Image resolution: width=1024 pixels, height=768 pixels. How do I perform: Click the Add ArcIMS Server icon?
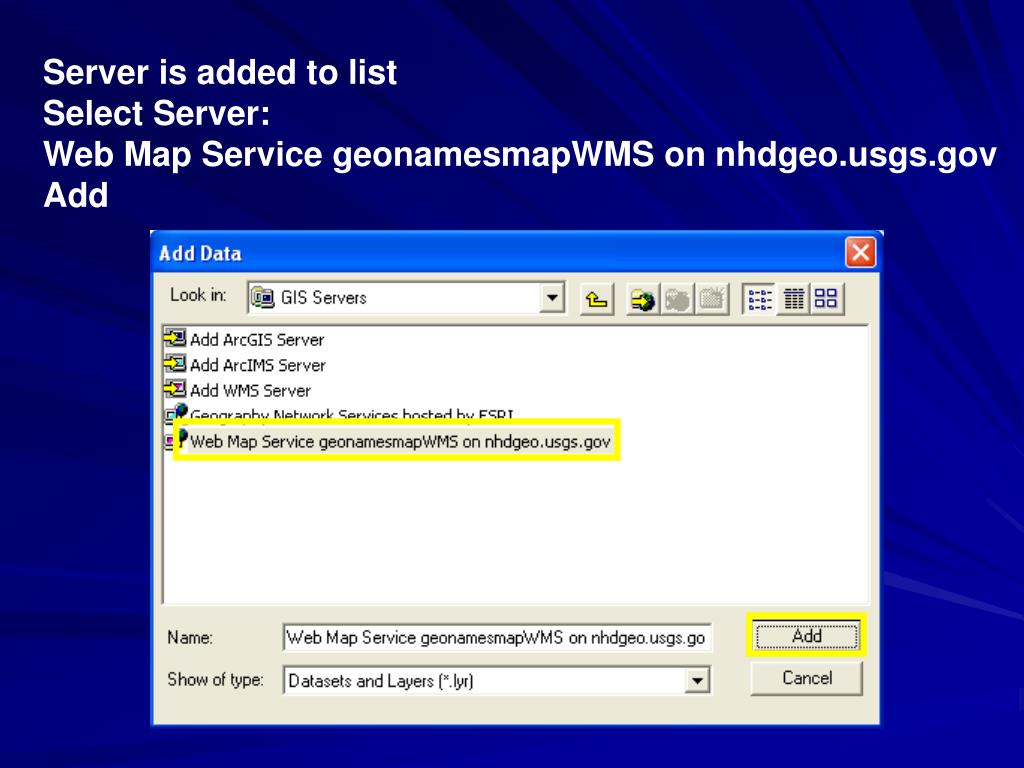174,364
